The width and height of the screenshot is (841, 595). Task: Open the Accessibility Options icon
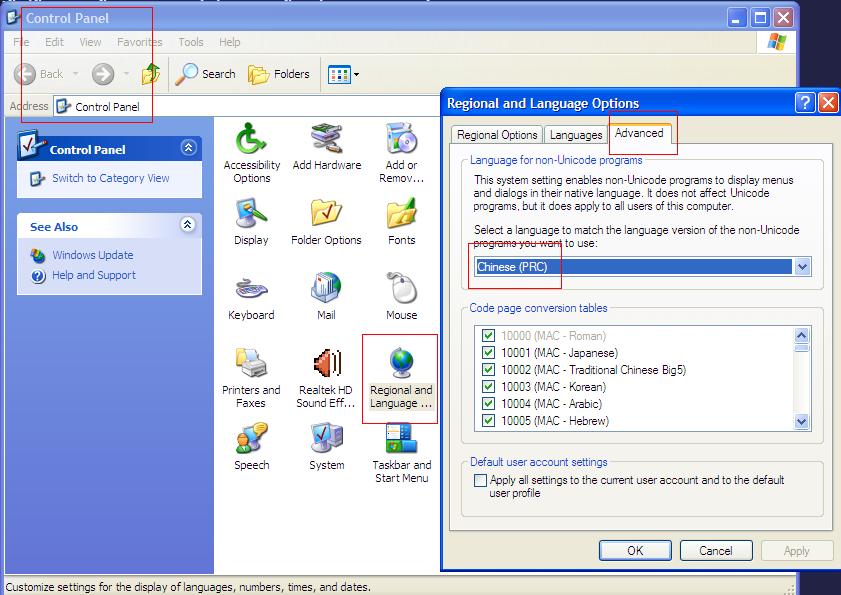251,138
